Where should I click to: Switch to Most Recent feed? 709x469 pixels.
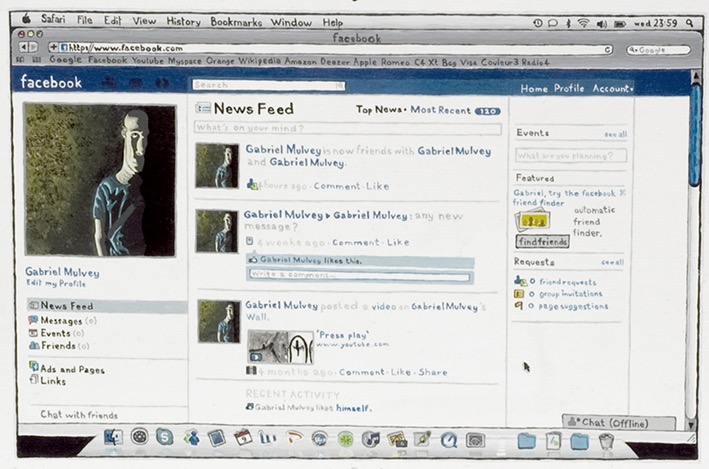[x=440, y=110]
